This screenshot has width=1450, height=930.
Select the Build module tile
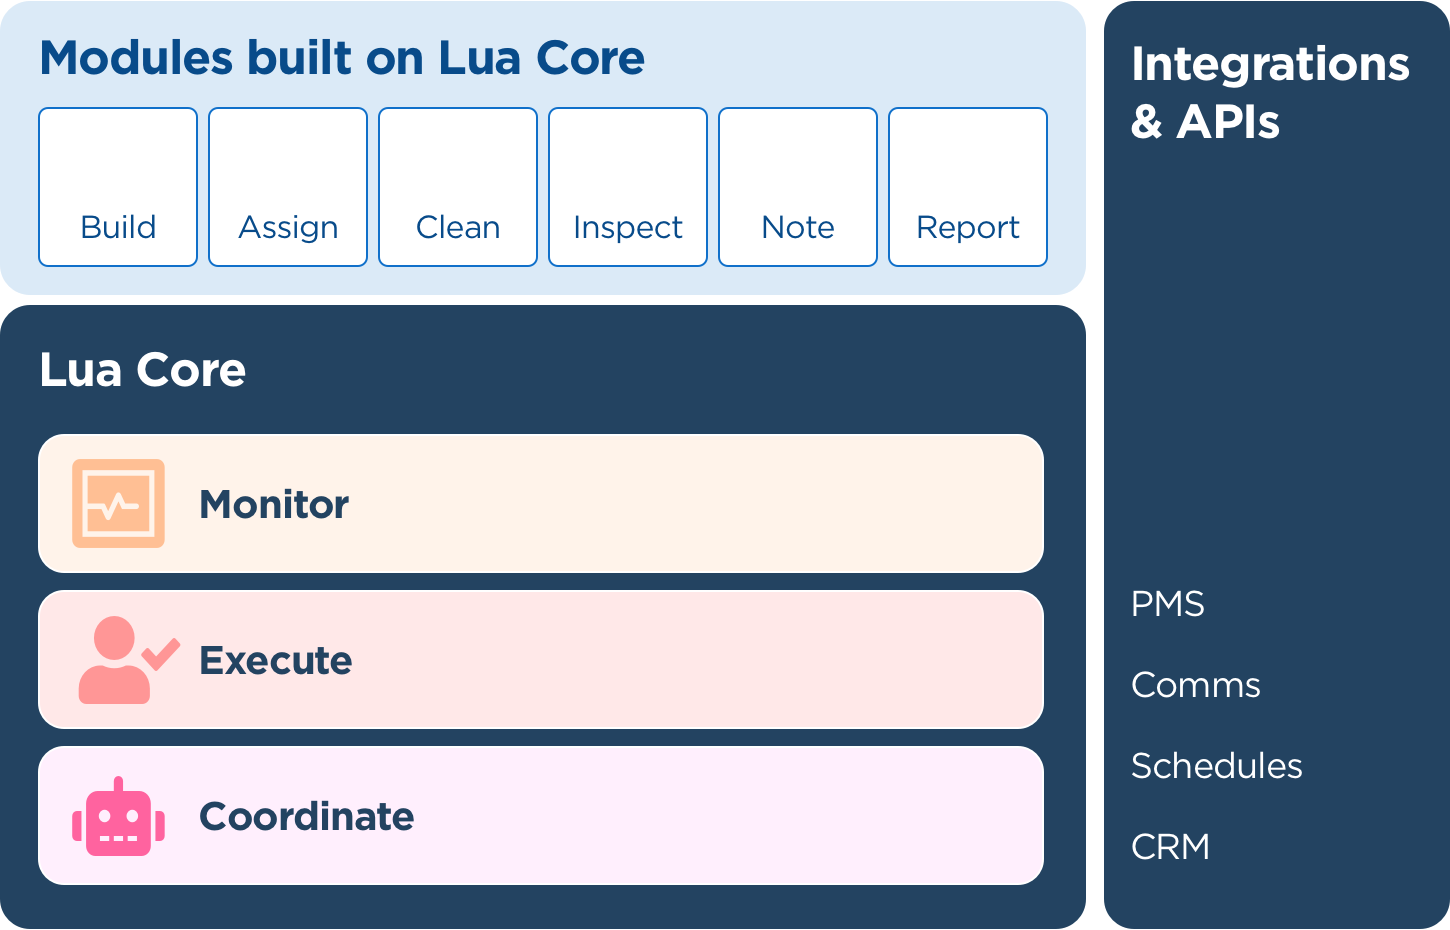(118, 187)
